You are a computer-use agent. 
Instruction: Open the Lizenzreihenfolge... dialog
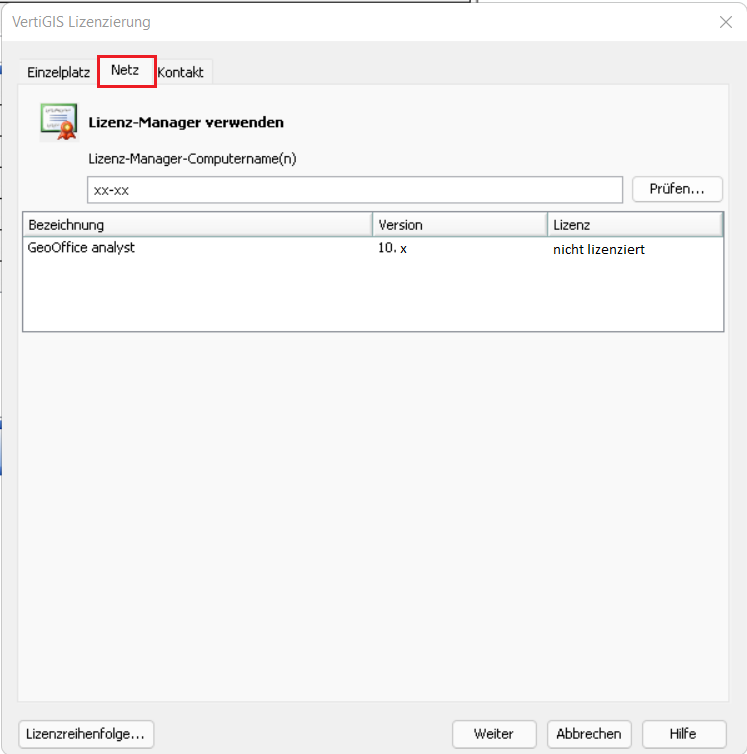point(86,734)
